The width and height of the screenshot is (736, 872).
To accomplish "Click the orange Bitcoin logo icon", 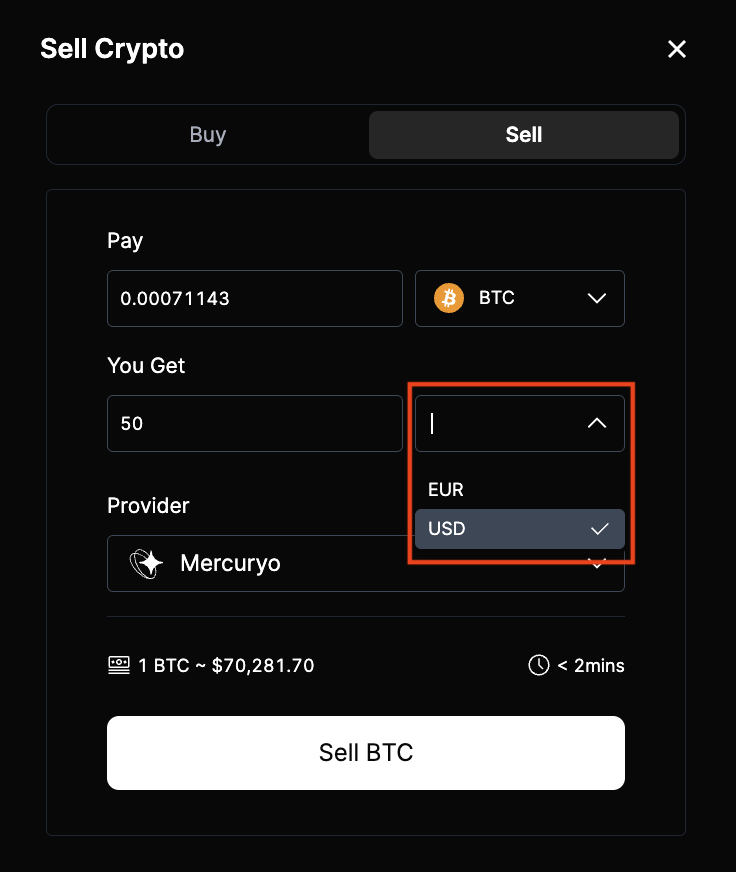I will tap(449, 298).
